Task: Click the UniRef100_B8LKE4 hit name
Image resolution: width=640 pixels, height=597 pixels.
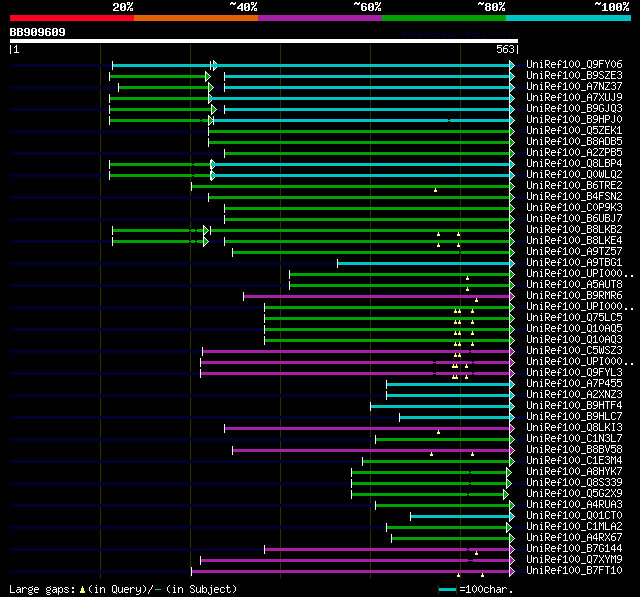Action: tap(574, 241)
